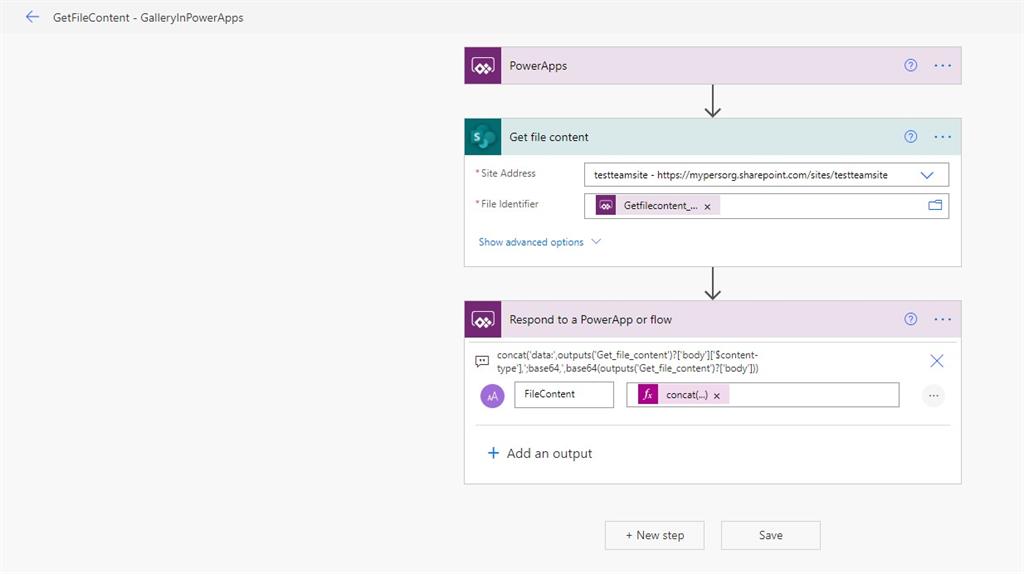The width and height of the screenshot is (1024, 574).
Task: Expand Show advanced options
Action: (539, 242)
